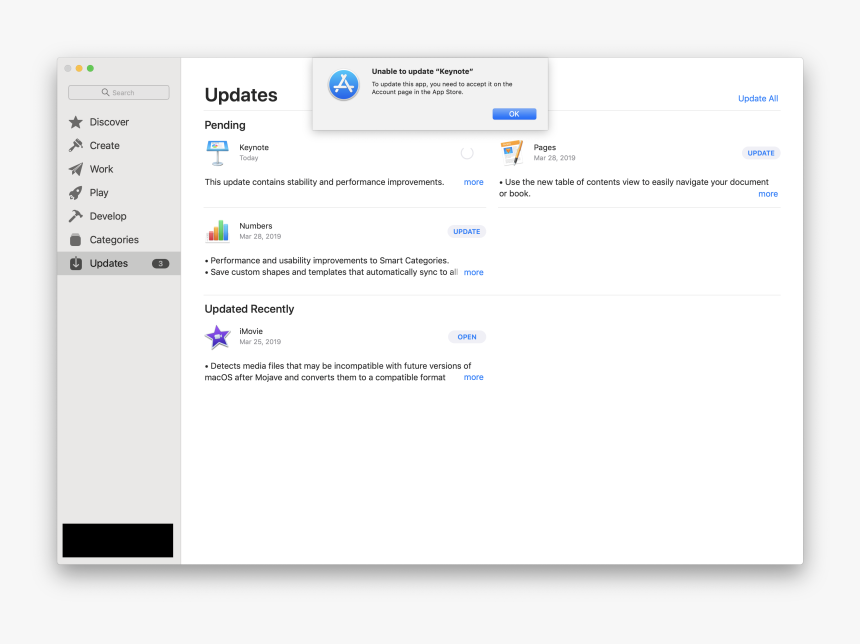Click the Updates download icon
860x644 pixels.
click(x=76, y=263)
